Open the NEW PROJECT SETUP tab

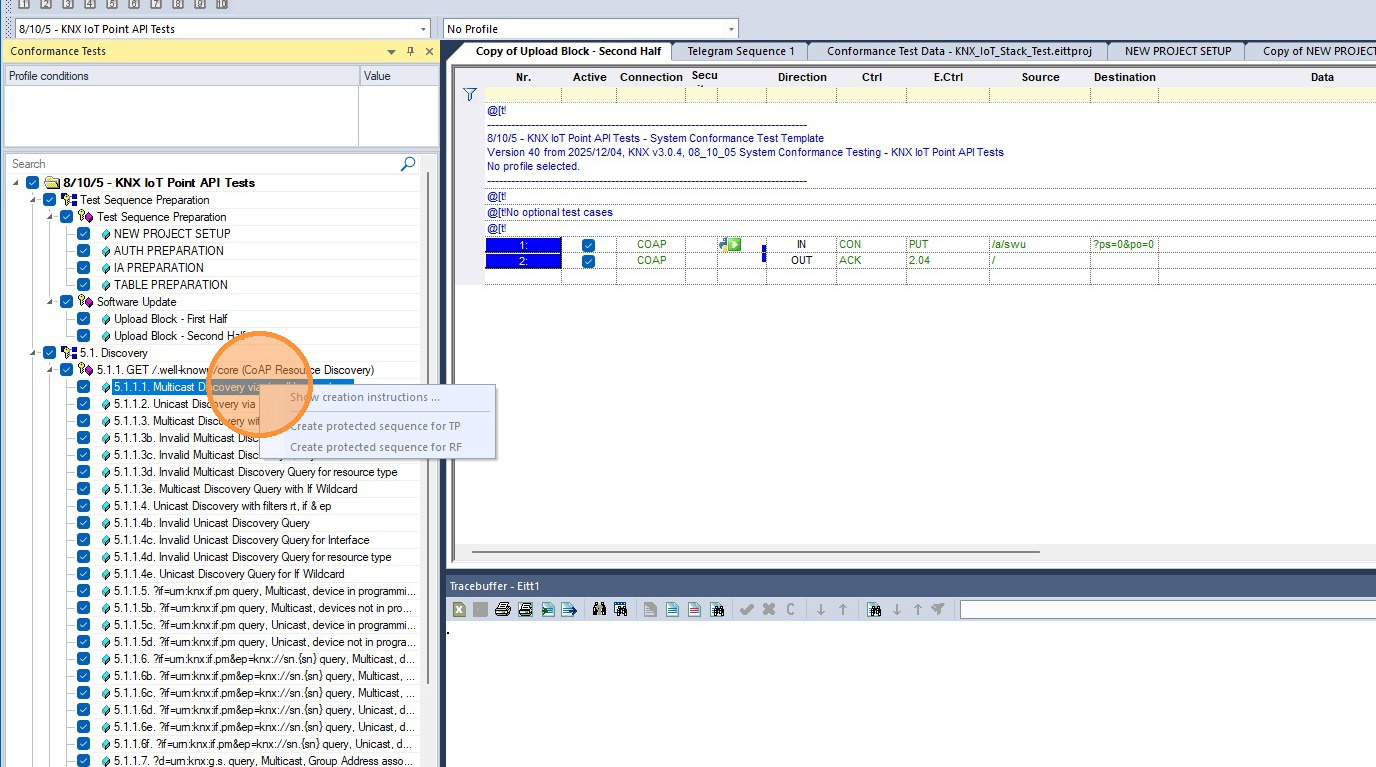click(1178, 51)
